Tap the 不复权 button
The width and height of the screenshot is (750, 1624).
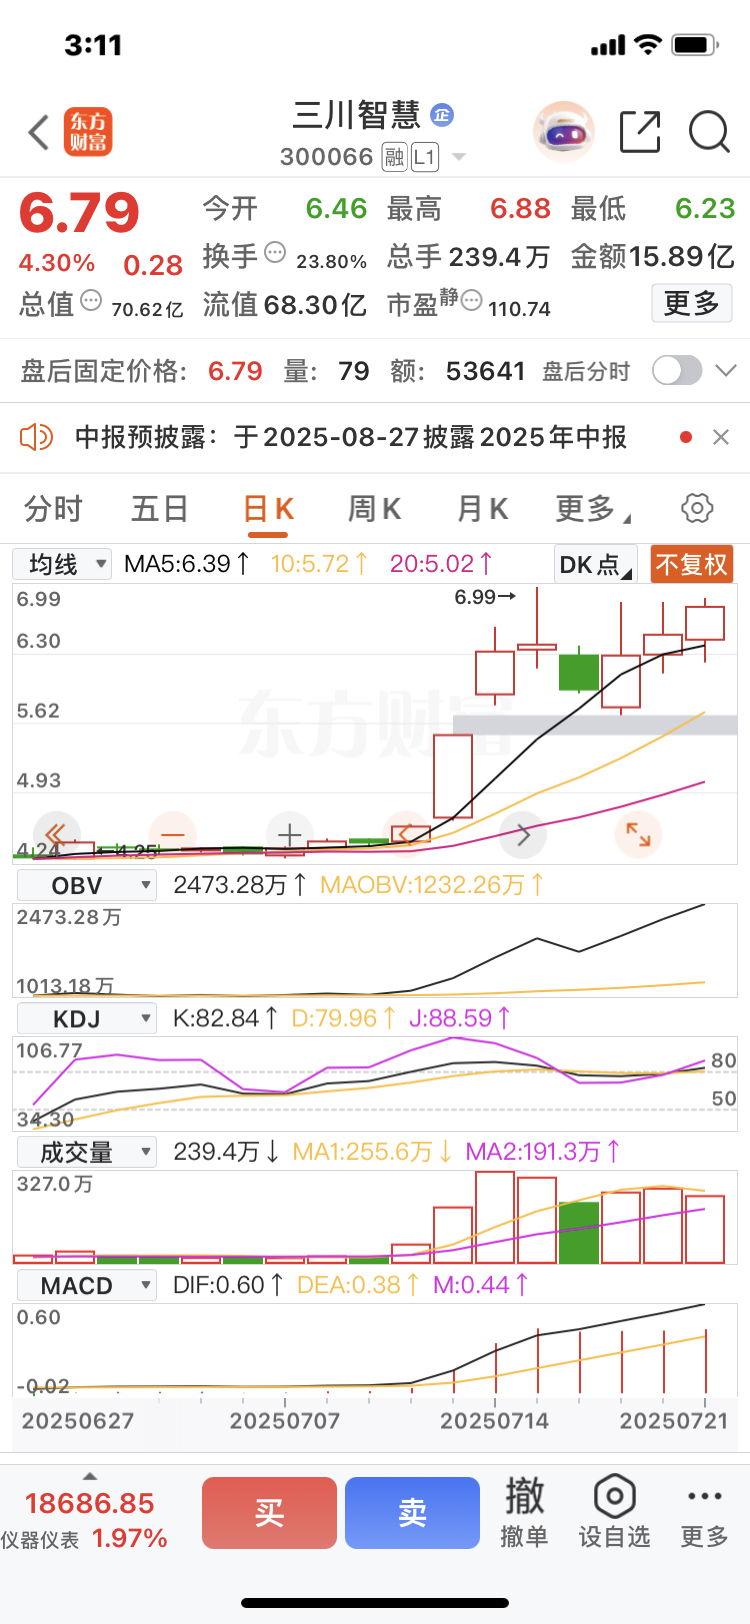pos(692,565)
